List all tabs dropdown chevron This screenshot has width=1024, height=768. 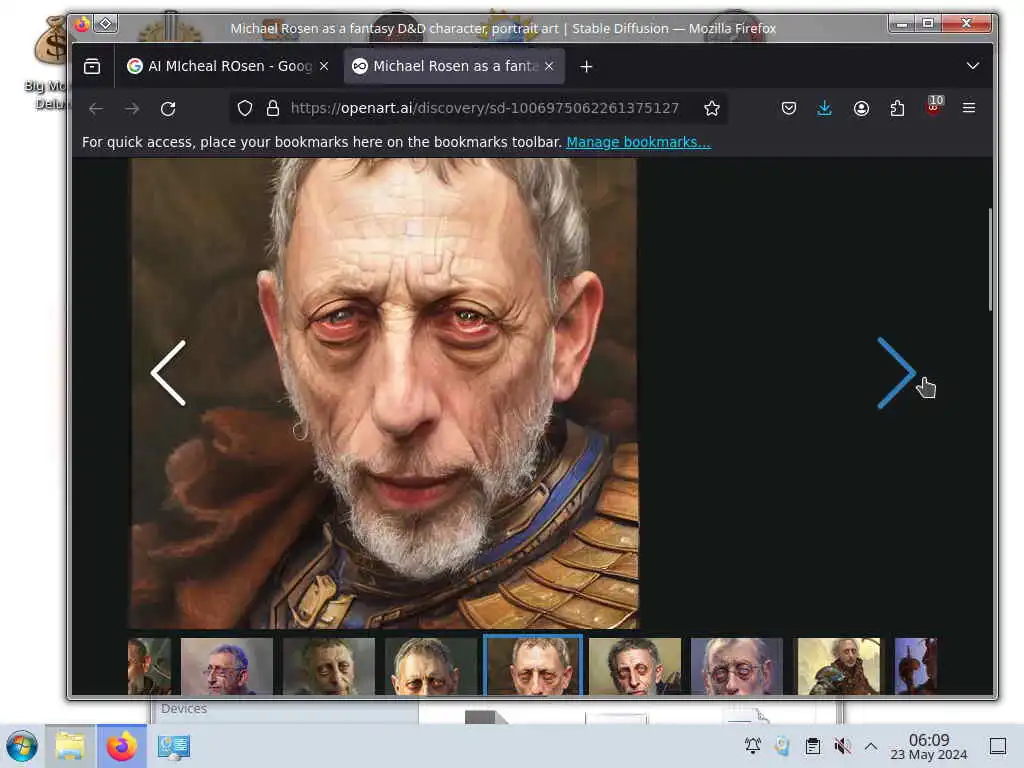pyautogui.click(x=972, y=66)
